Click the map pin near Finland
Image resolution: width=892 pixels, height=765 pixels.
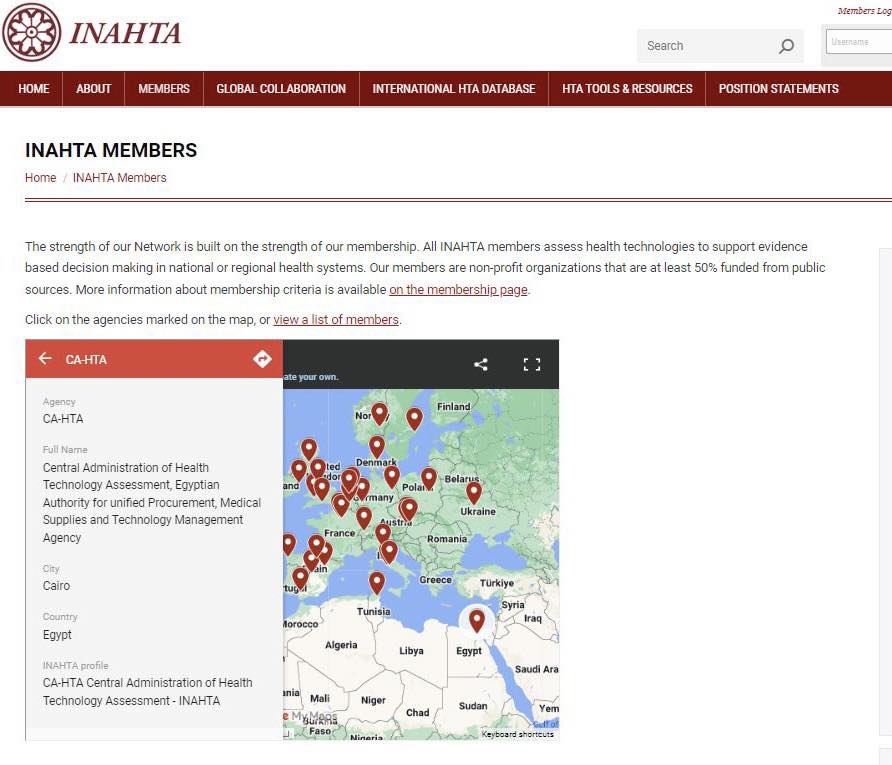(x=414, y=418)
